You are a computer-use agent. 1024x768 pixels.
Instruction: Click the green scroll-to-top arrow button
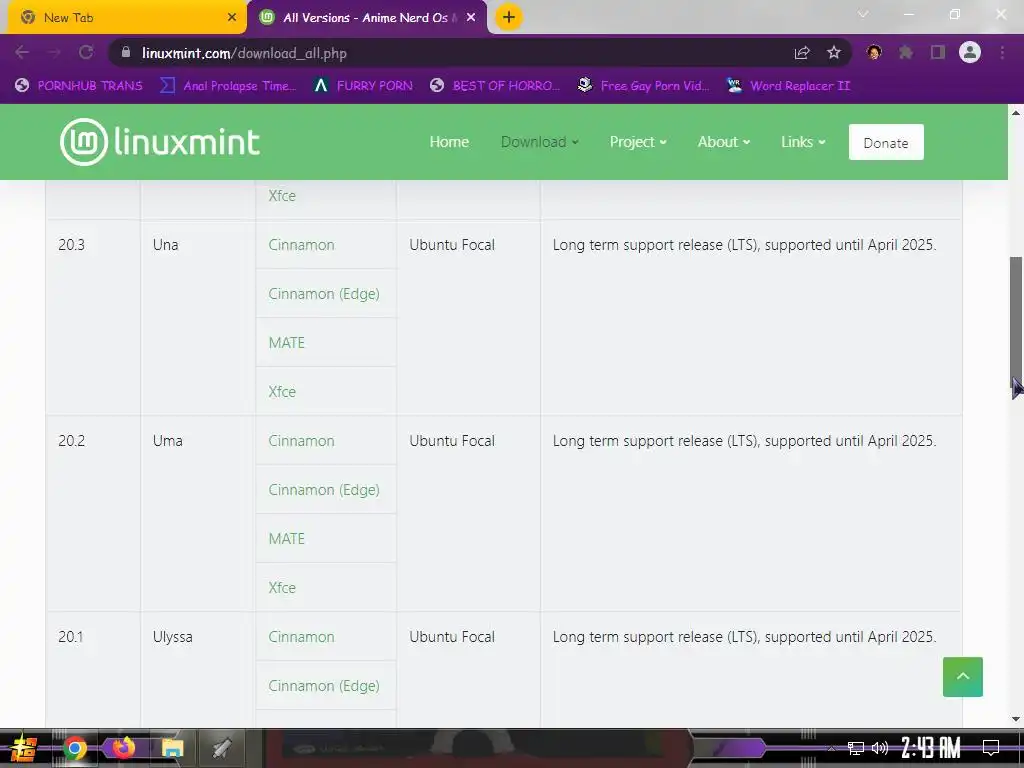pyautogui.click(x=963, y=677)
